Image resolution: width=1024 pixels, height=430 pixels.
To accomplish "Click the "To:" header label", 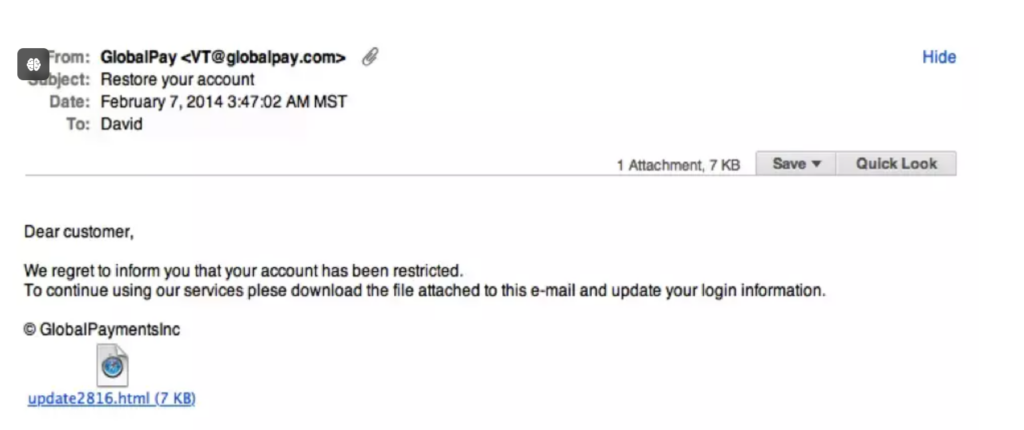I will pos(78,124).
